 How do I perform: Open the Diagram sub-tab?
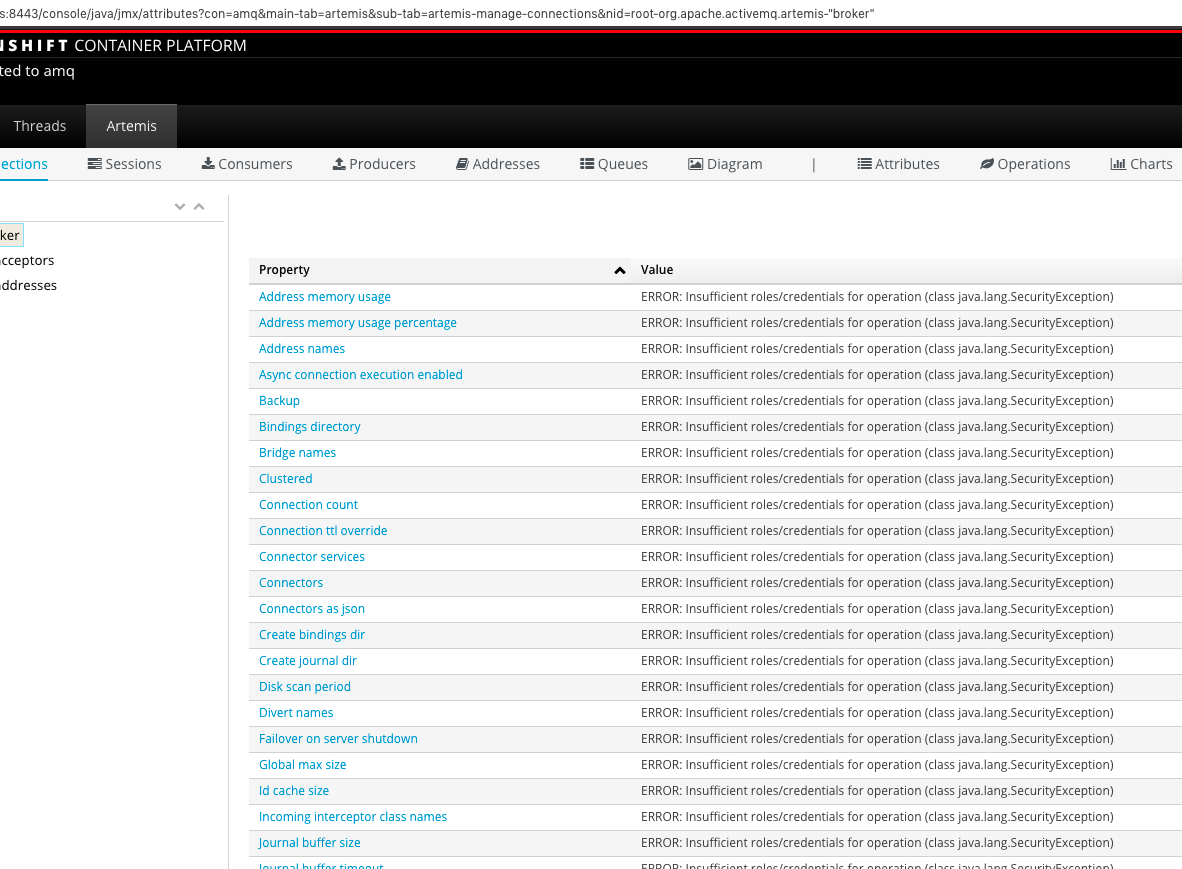(725, 164)
